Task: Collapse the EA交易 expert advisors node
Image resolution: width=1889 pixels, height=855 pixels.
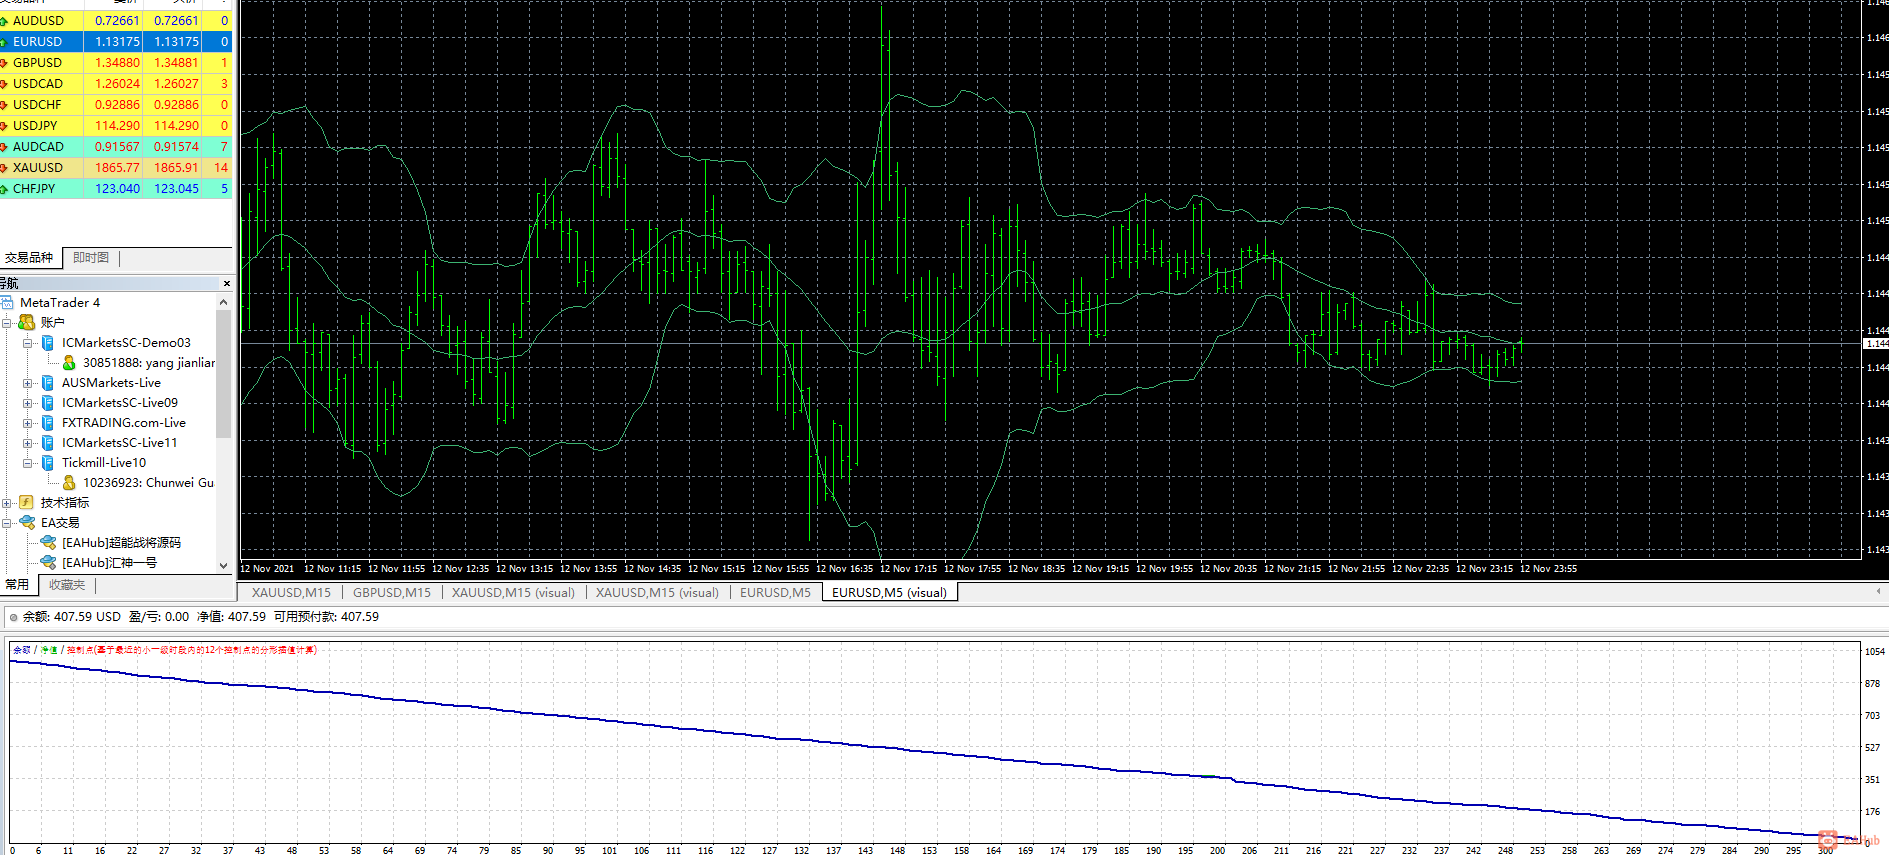Action: click(7, 523)
